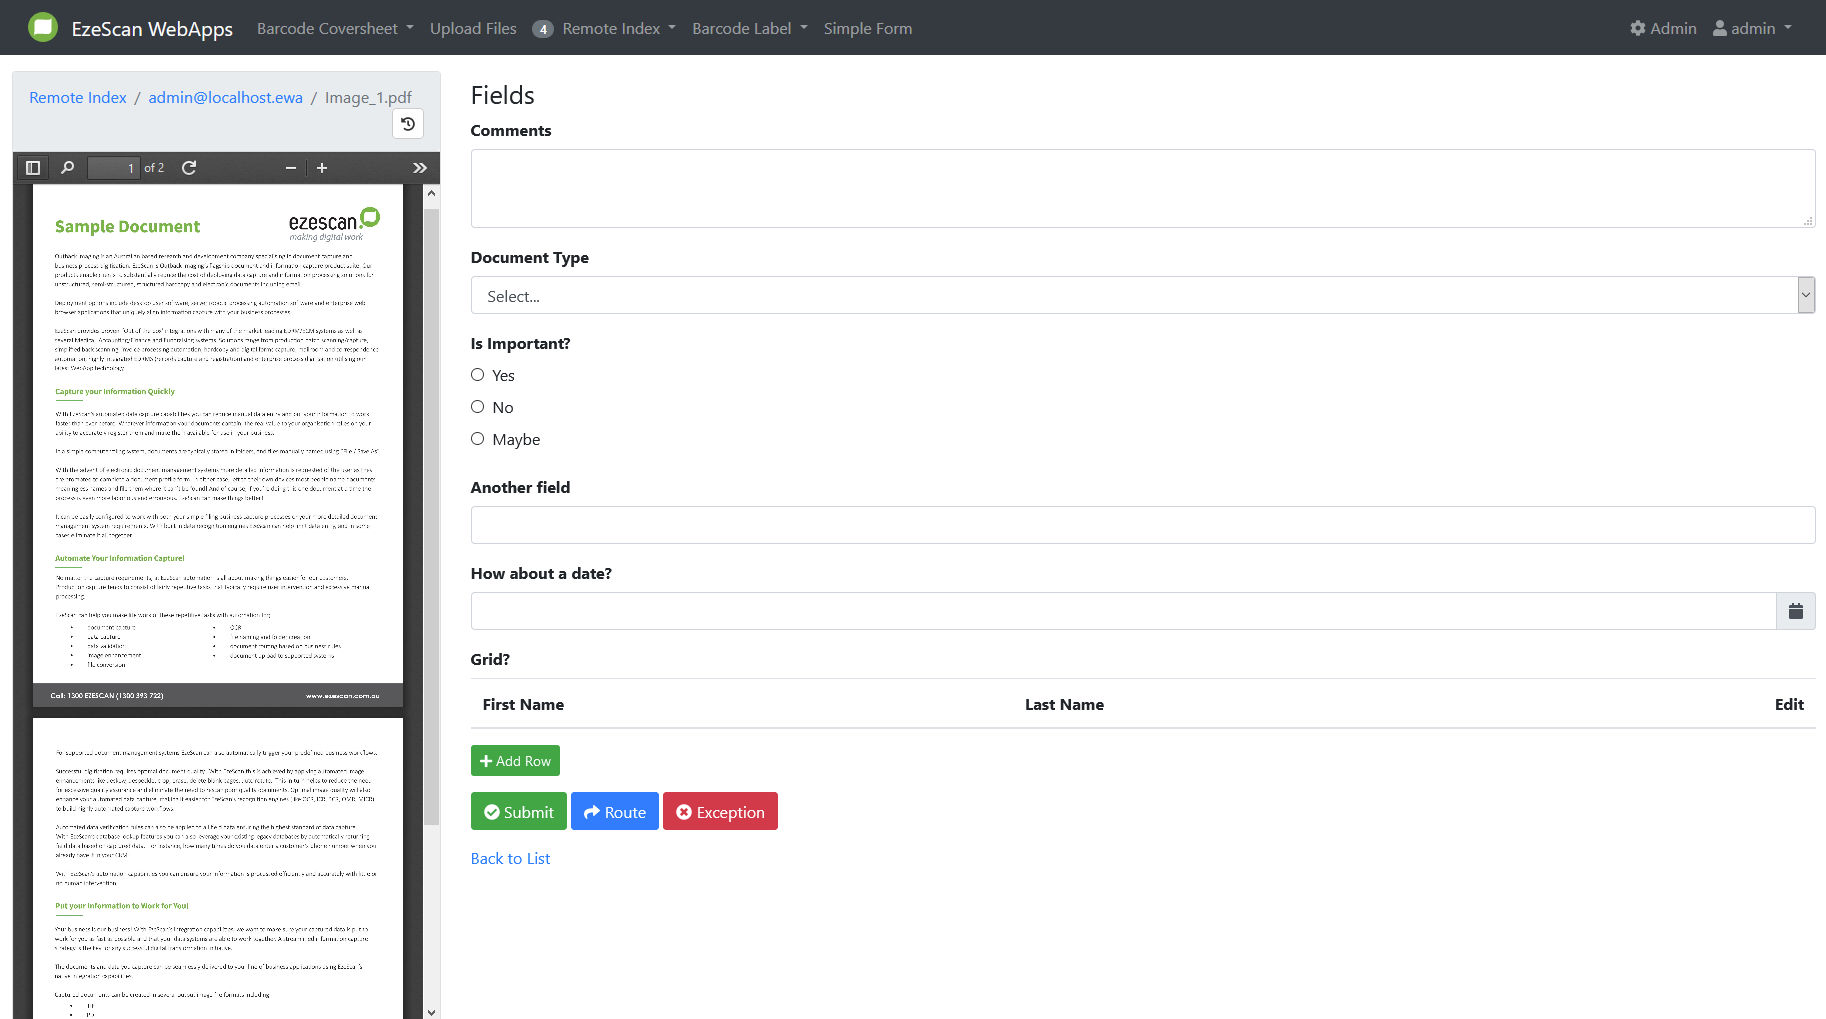Select the Yes radio option
The width and height of the screenshot is (1826, 1019).
478,375
